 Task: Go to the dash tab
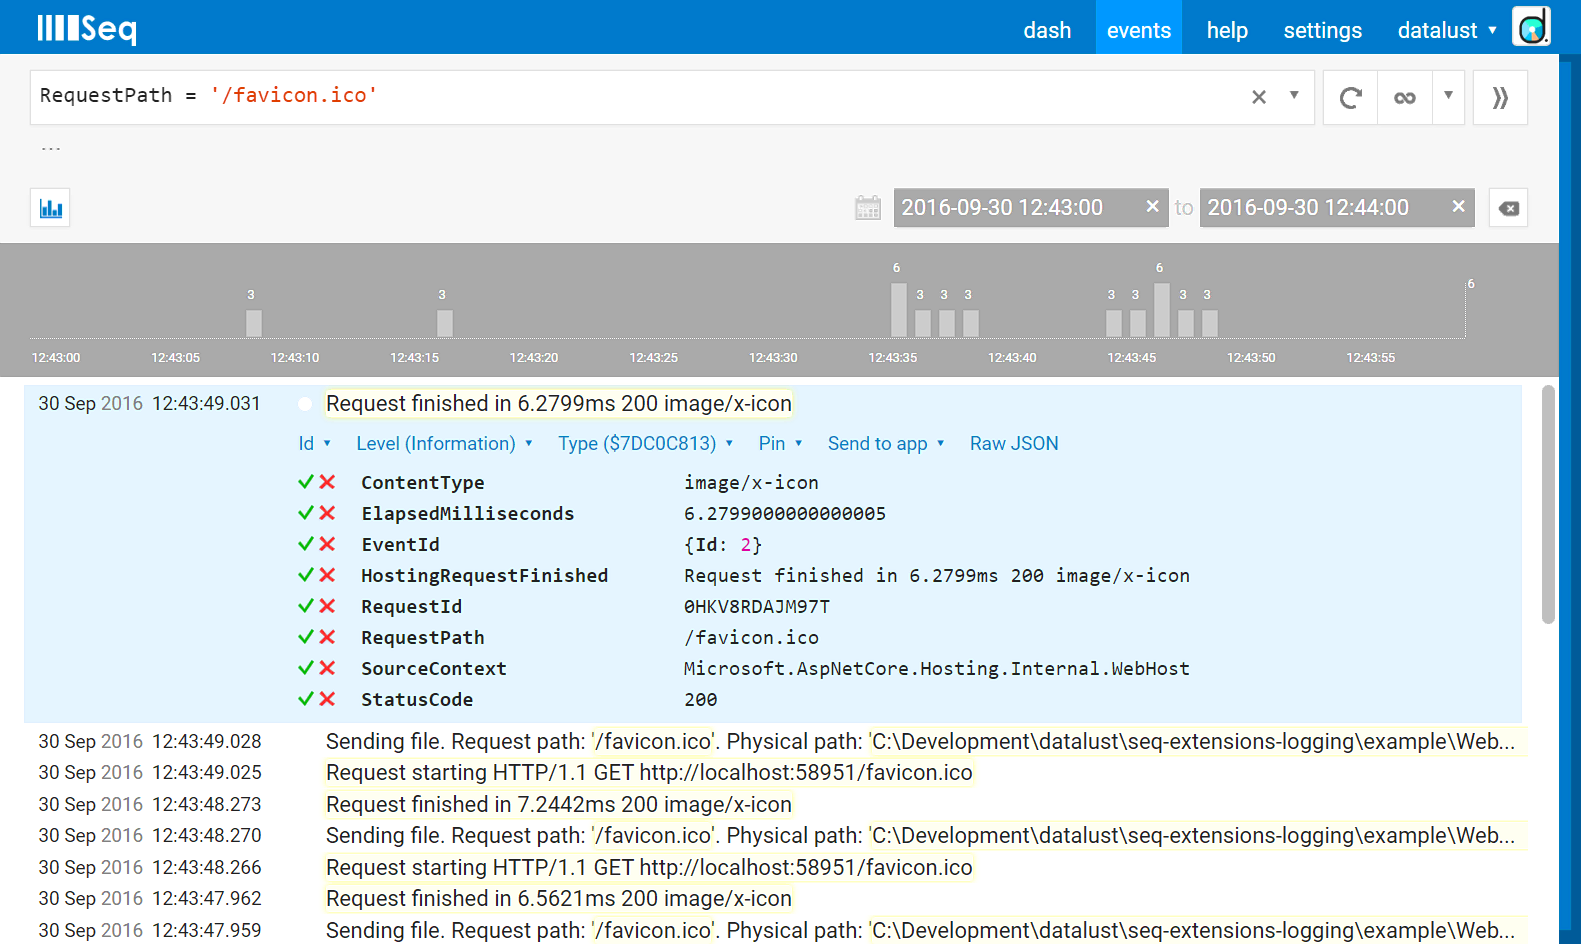click(x=1047, y=30)
